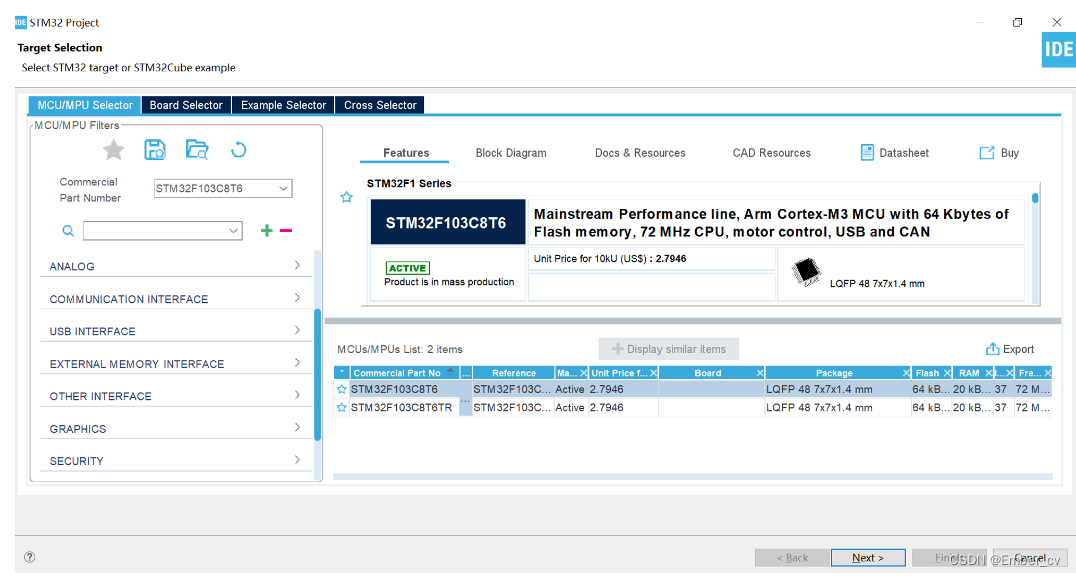Click the Reference column header
The image size is (1076, 576).
513,373
